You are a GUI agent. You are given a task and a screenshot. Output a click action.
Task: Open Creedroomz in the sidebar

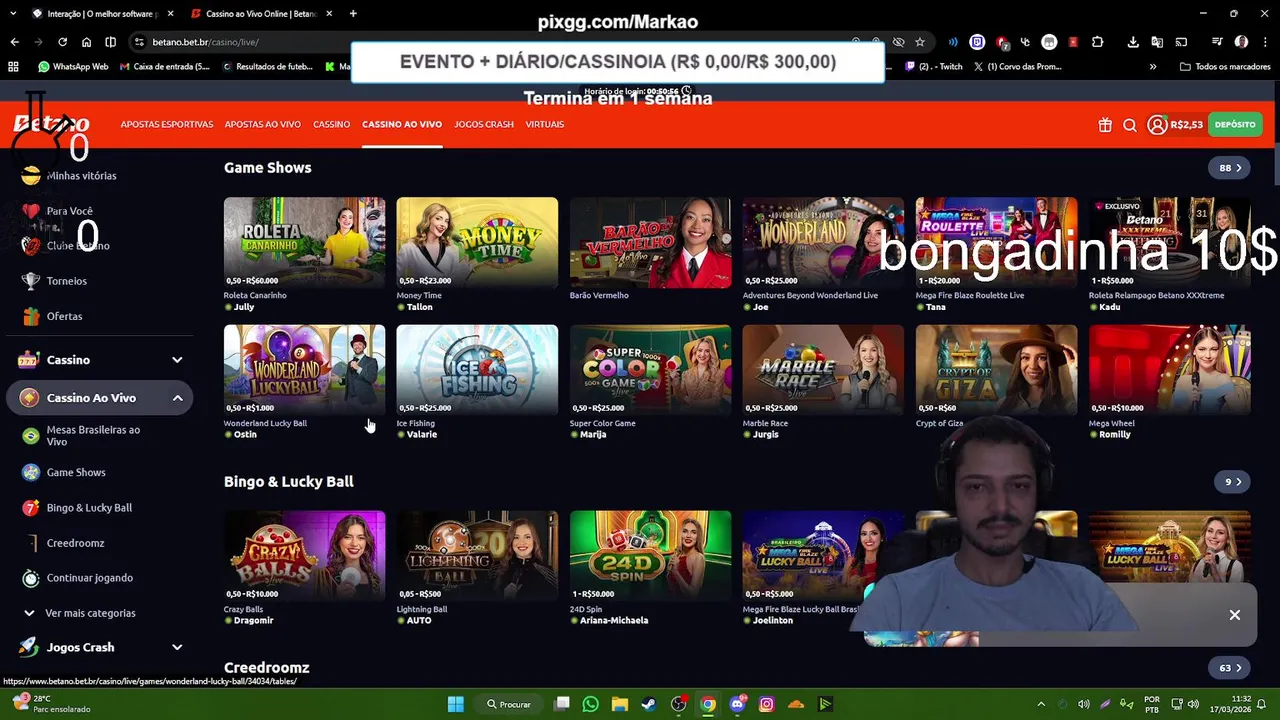(75, 543)
